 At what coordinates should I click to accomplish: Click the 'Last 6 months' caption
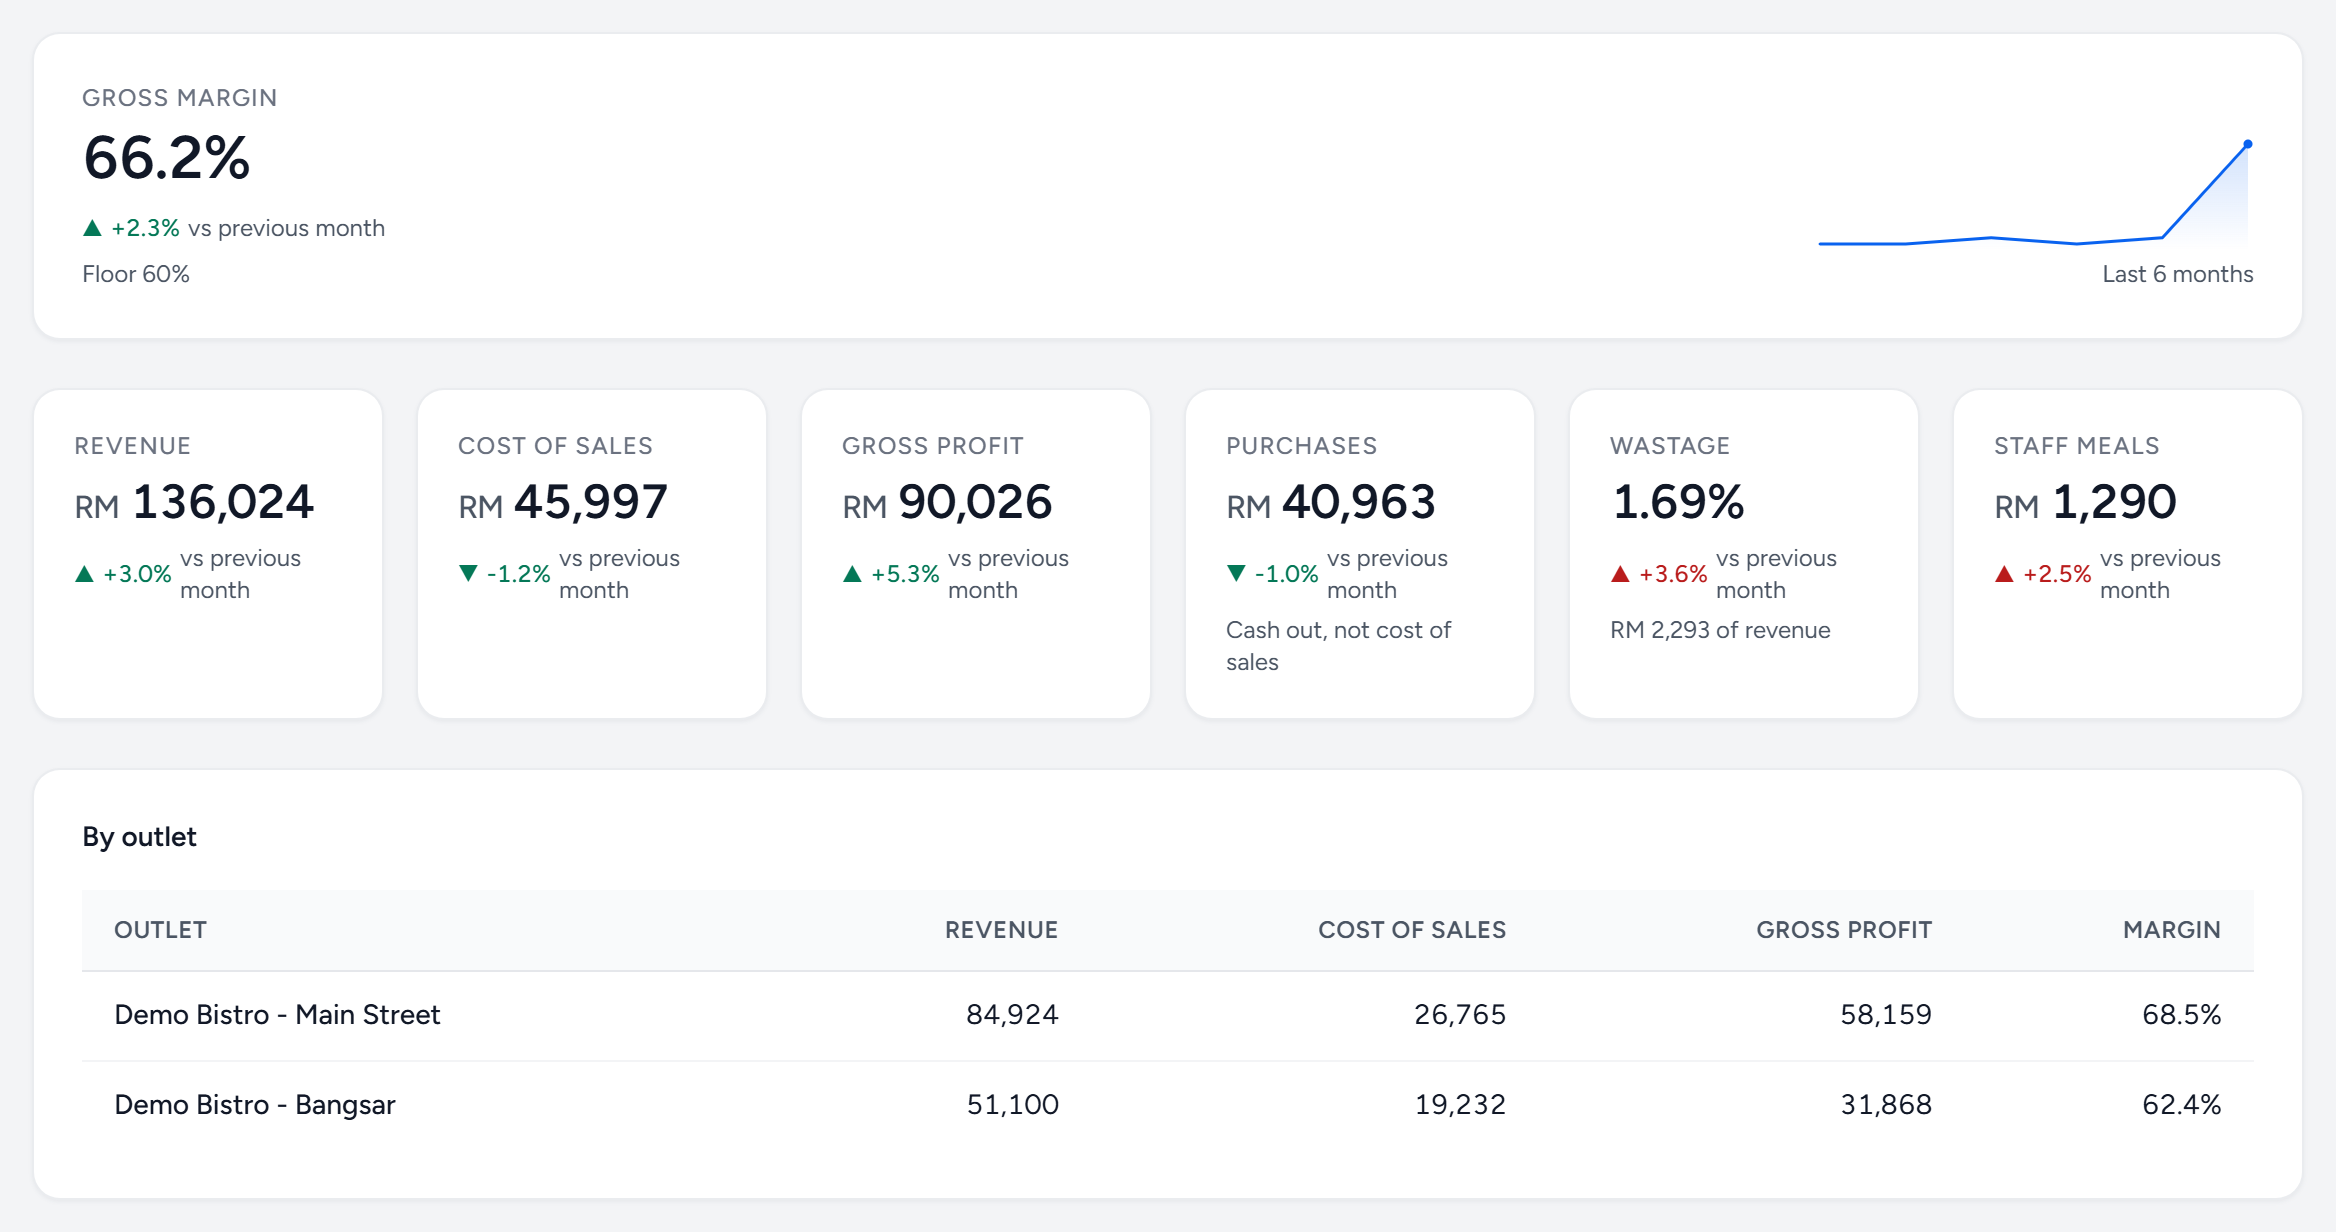[x=2177, y=274]
